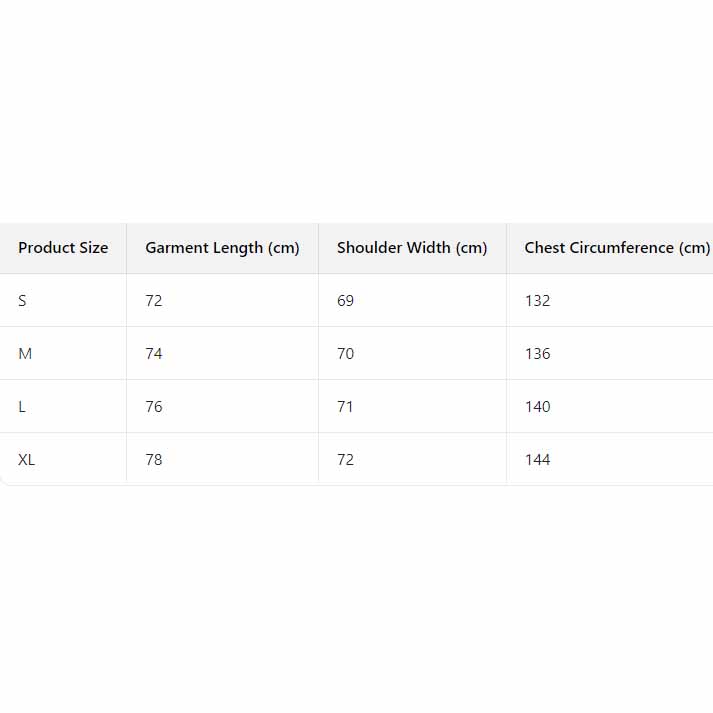Click the chest circumference value 132
The width and height of the screenshot is (713, 713).
pos(538,301)
